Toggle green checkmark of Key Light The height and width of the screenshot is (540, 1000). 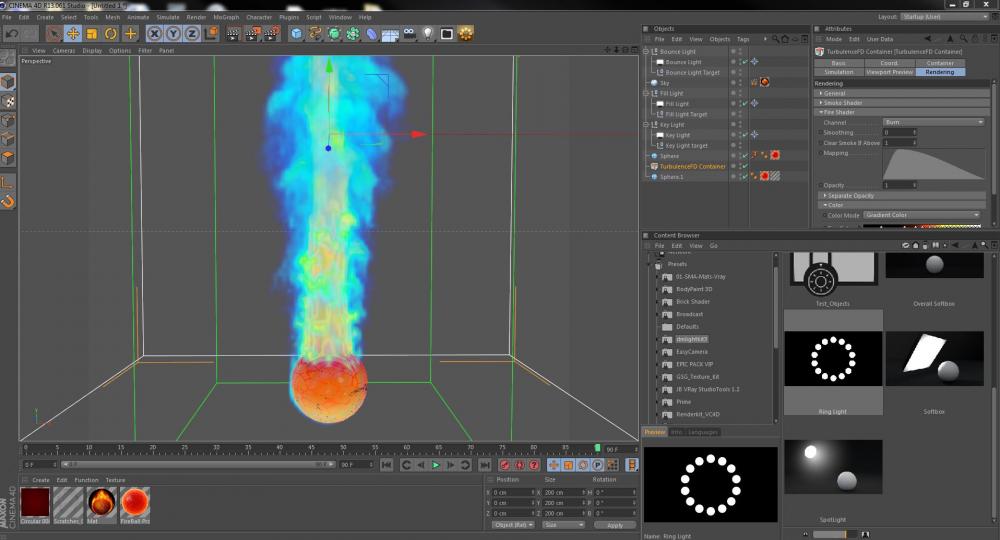coord(744,135)
